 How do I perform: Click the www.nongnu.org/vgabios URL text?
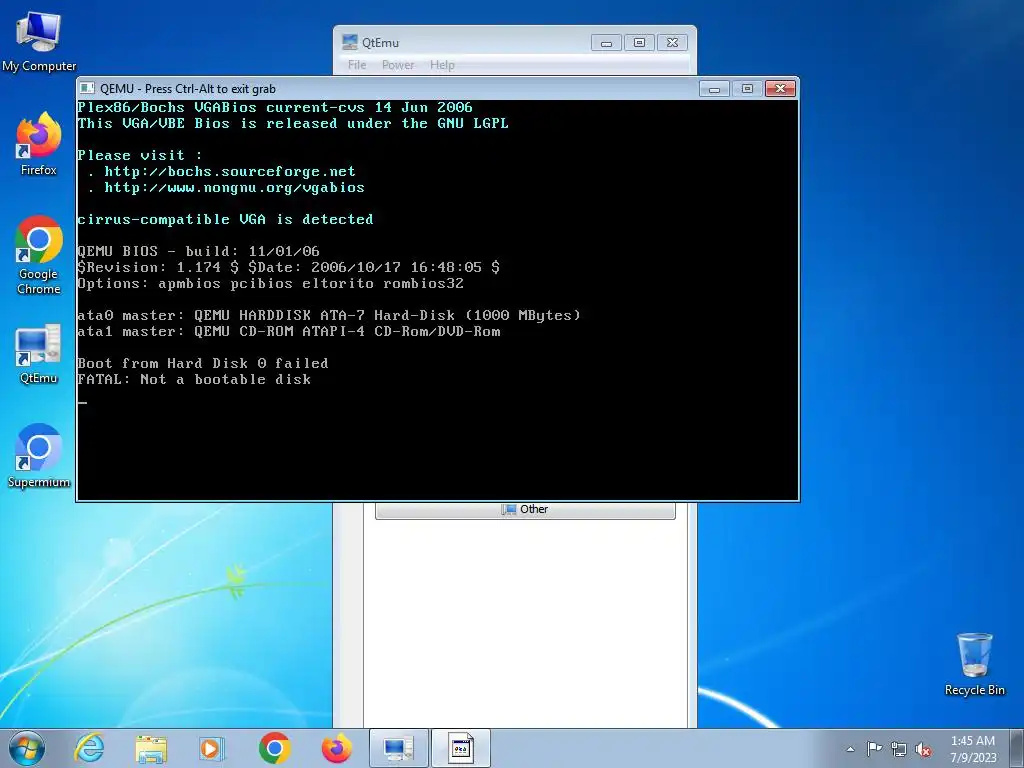[234, 187]
